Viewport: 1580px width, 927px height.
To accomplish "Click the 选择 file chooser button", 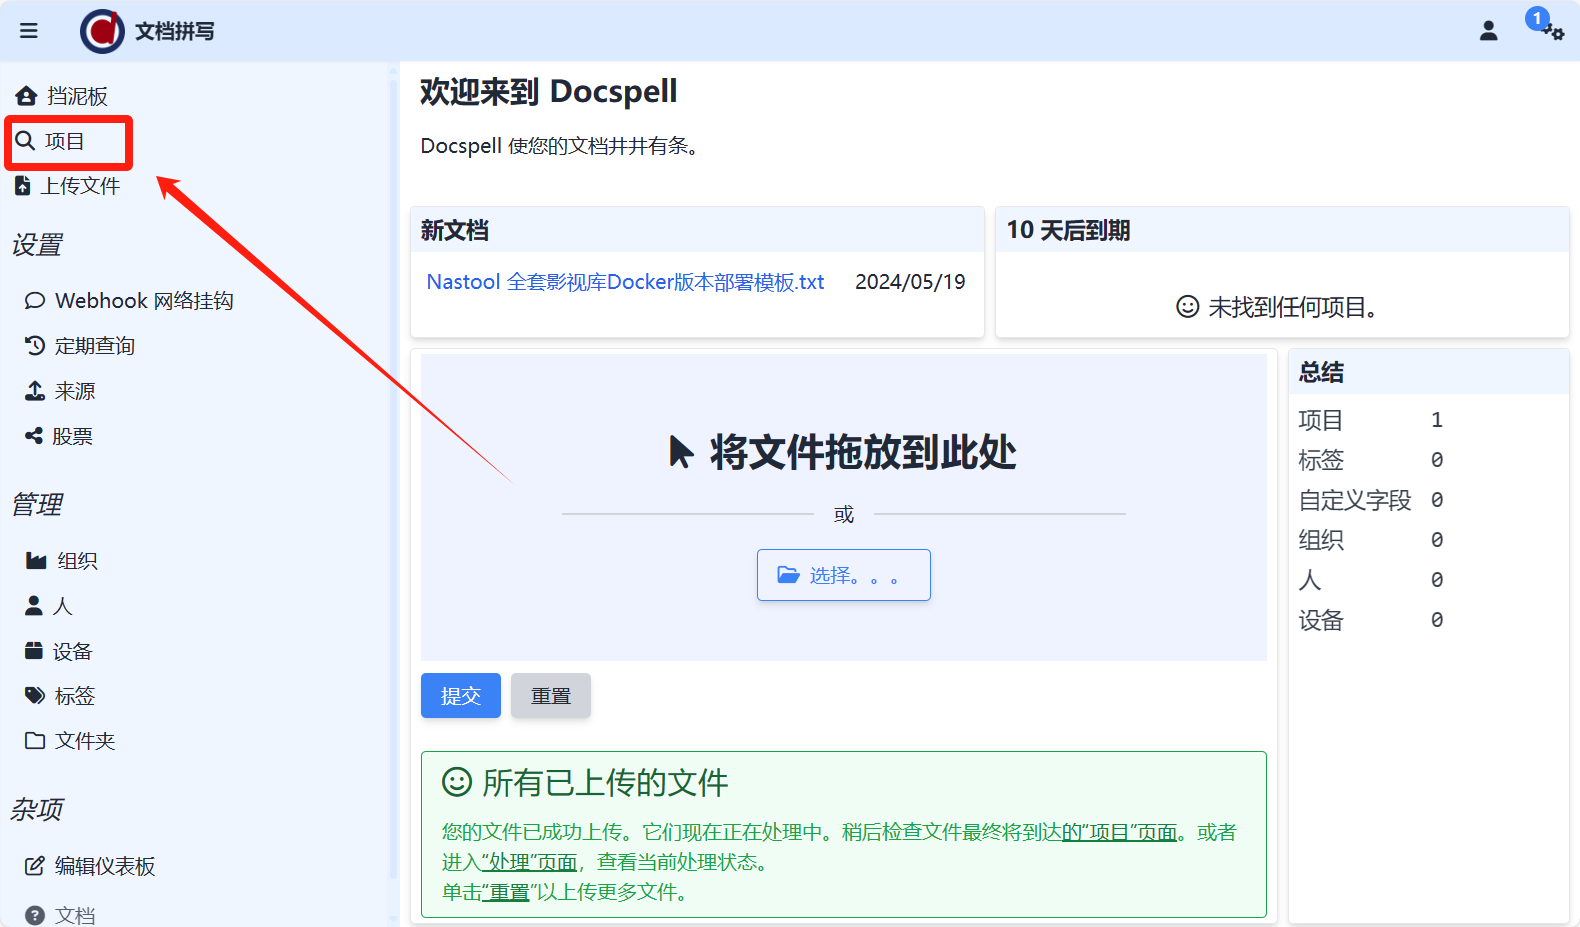I will [843, 575].
